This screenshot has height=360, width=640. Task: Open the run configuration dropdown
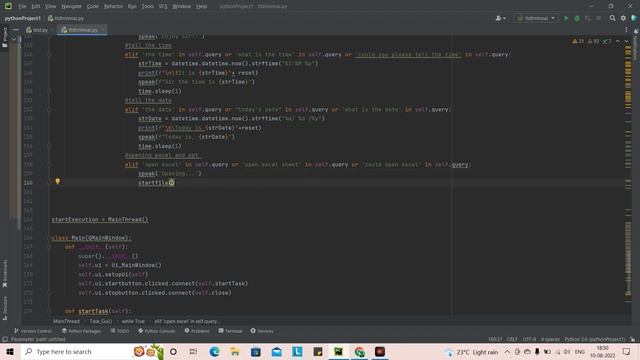tap(536, 18)
